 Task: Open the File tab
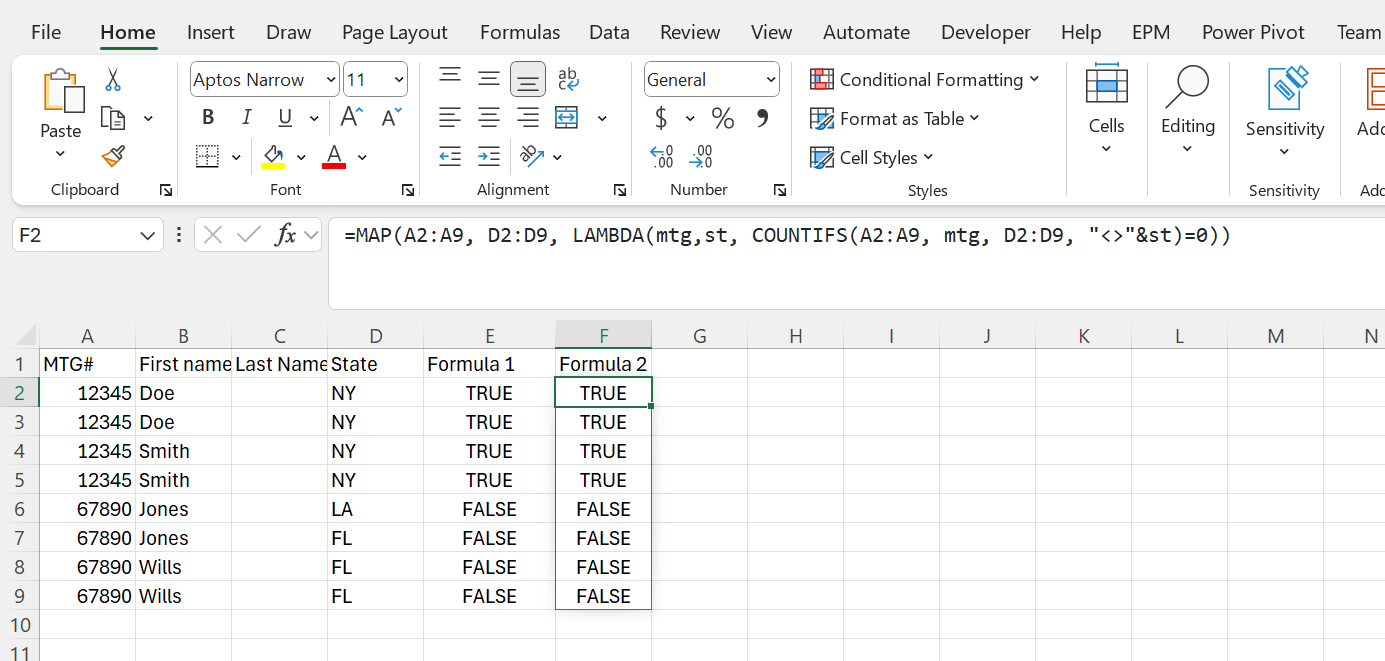tap(46, 32)
